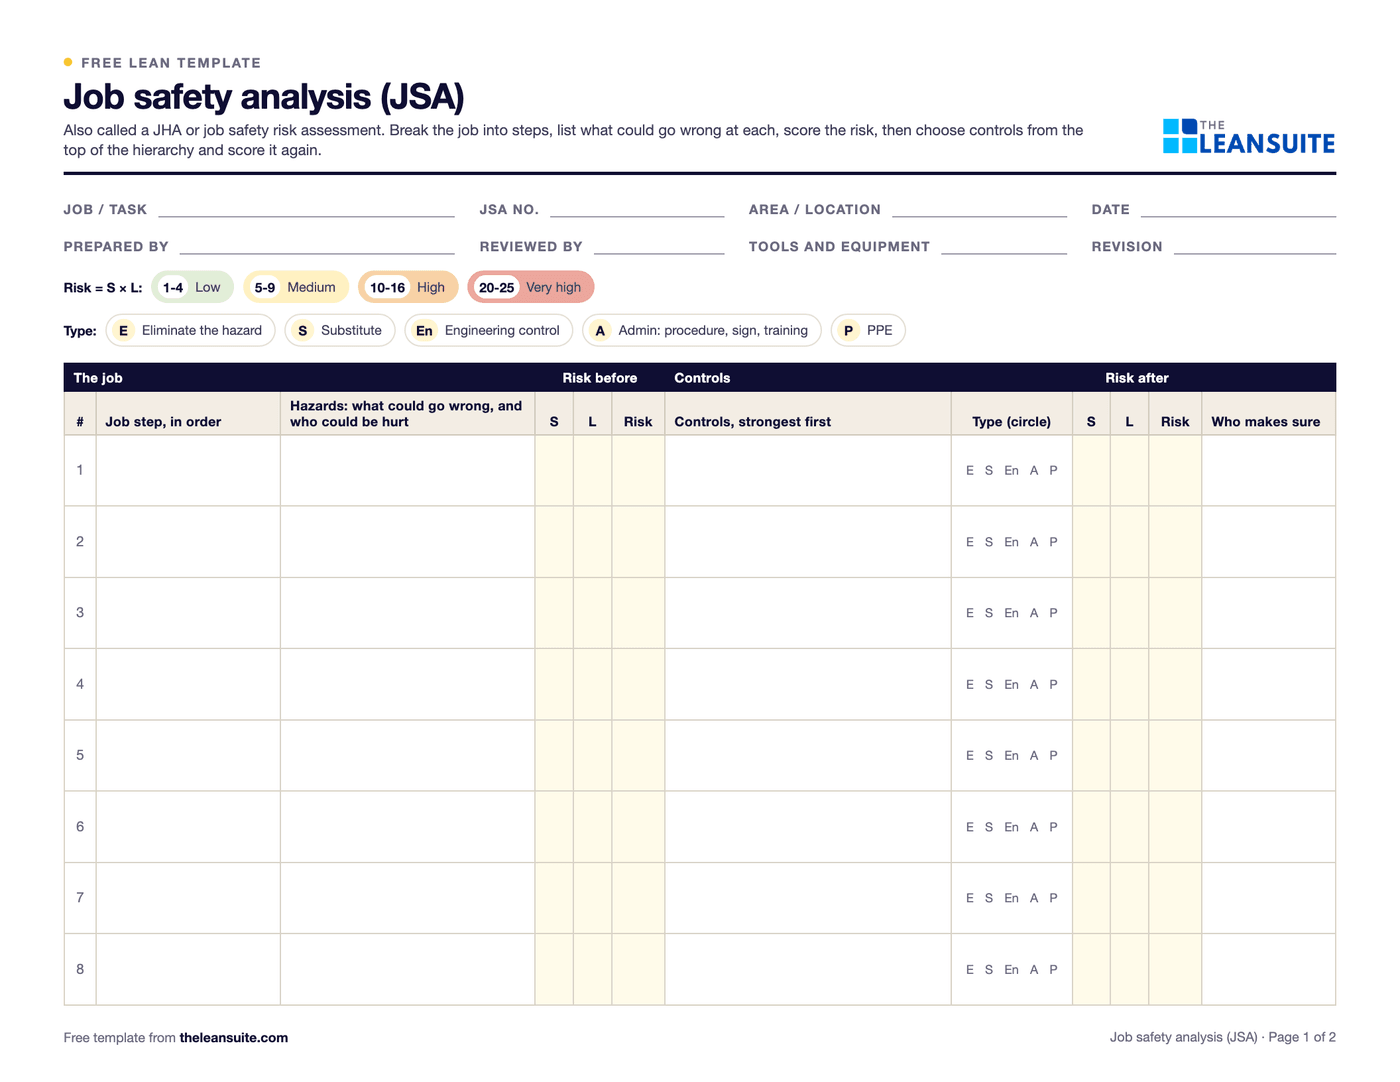
Task: Circle the En type letter in row 3
Action: [1012, 613]
